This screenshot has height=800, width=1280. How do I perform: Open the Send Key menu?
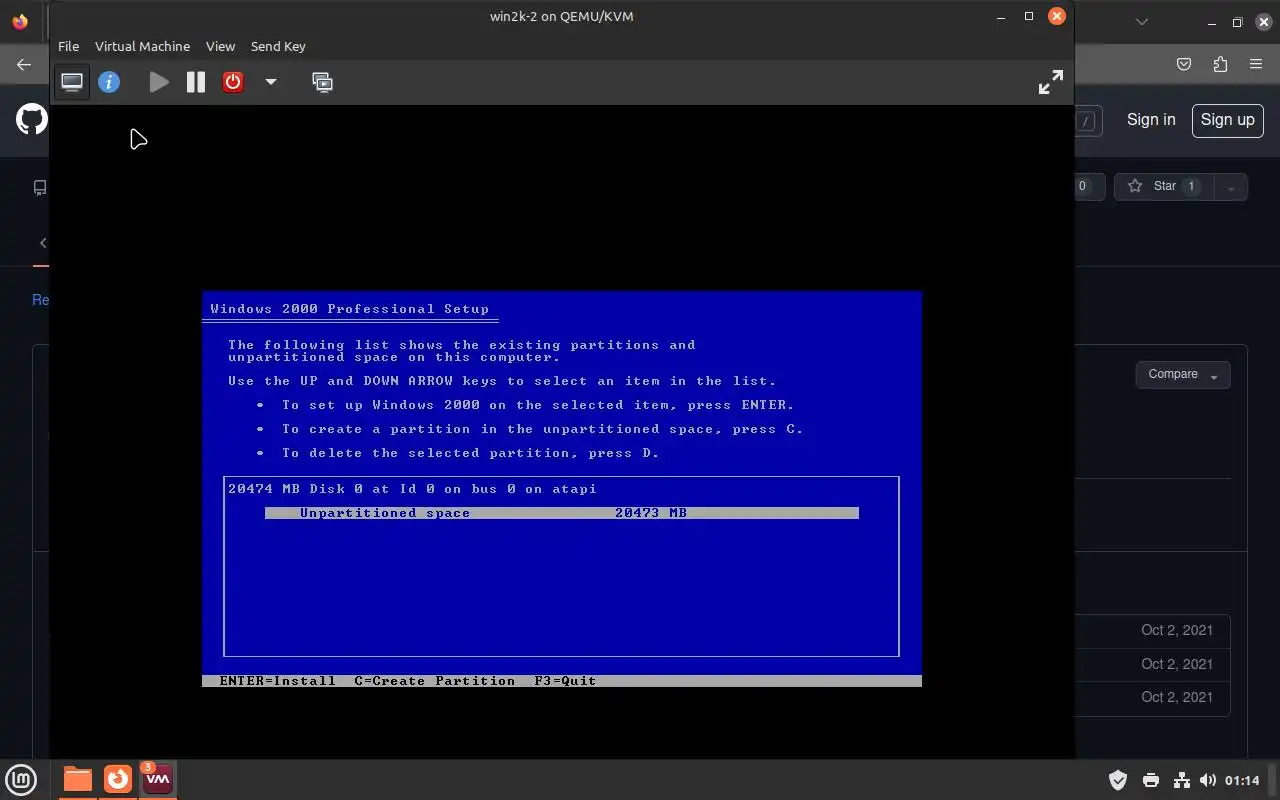click(278, 46)
